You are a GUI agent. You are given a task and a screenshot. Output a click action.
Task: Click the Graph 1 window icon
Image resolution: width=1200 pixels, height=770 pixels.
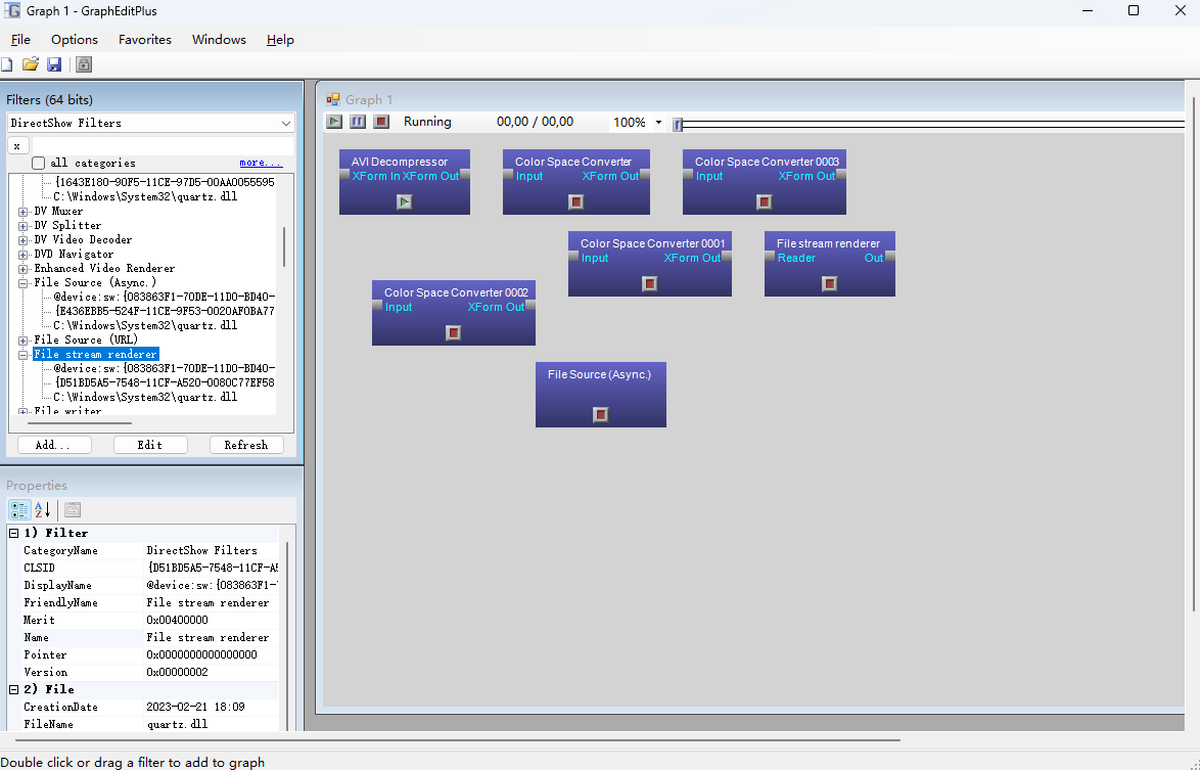[x=334, y=99]
